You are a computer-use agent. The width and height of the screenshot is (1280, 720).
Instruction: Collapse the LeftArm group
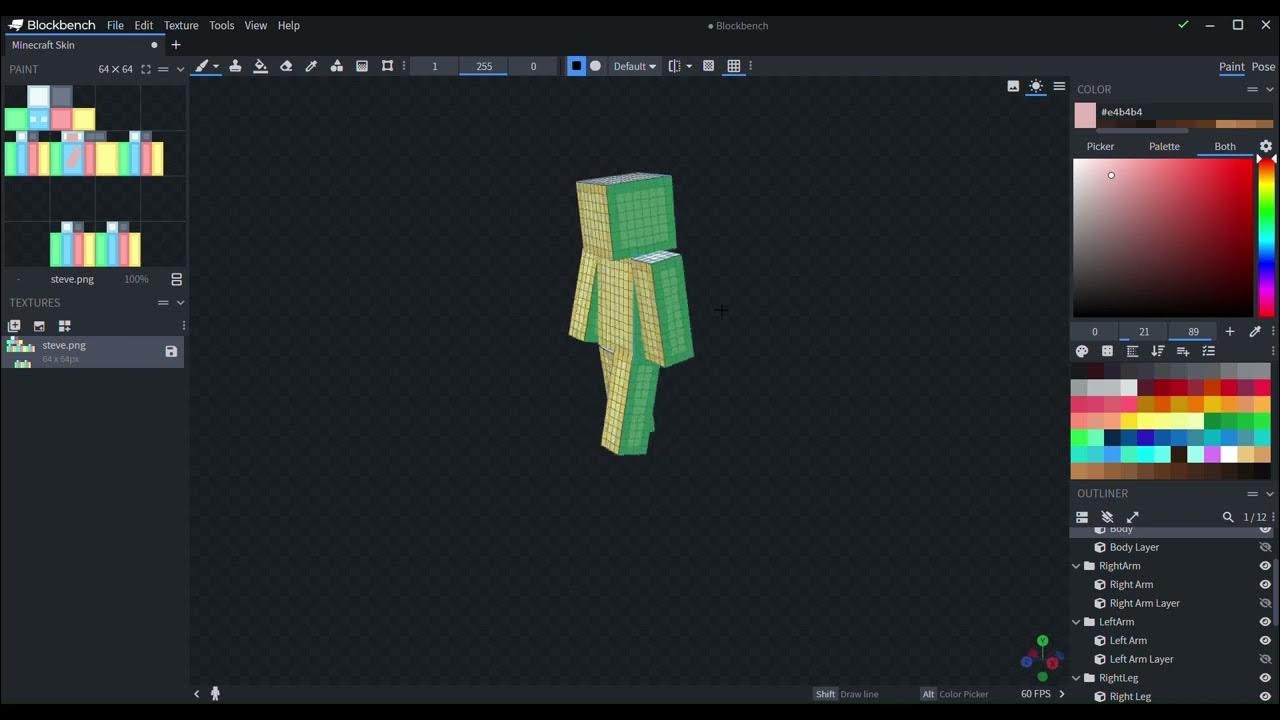pyautogui.click(x=1077, y=622)
